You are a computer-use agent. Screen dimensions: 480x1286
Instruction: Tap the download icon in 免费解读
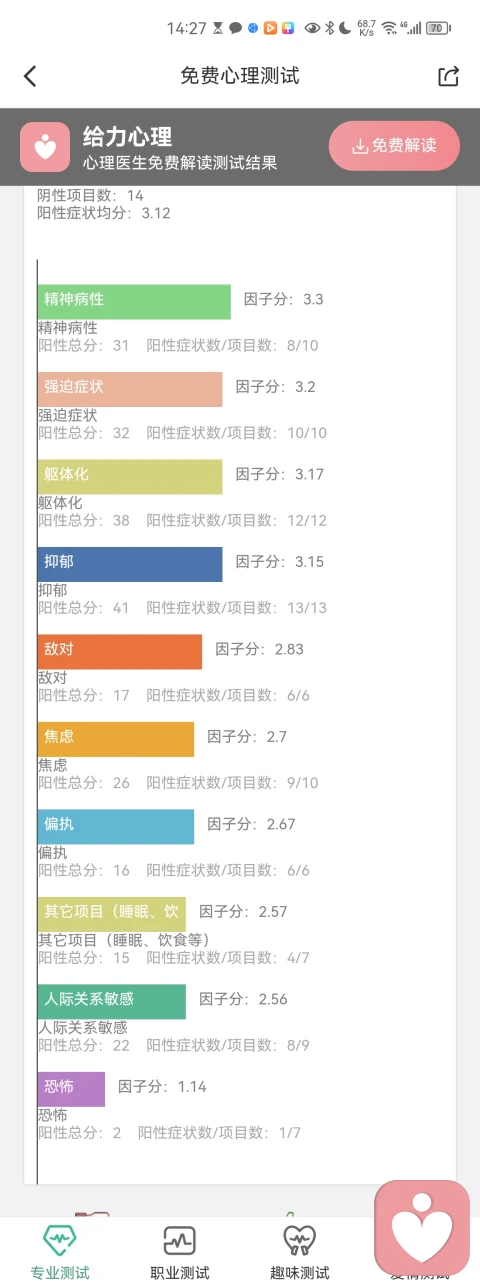360,146
